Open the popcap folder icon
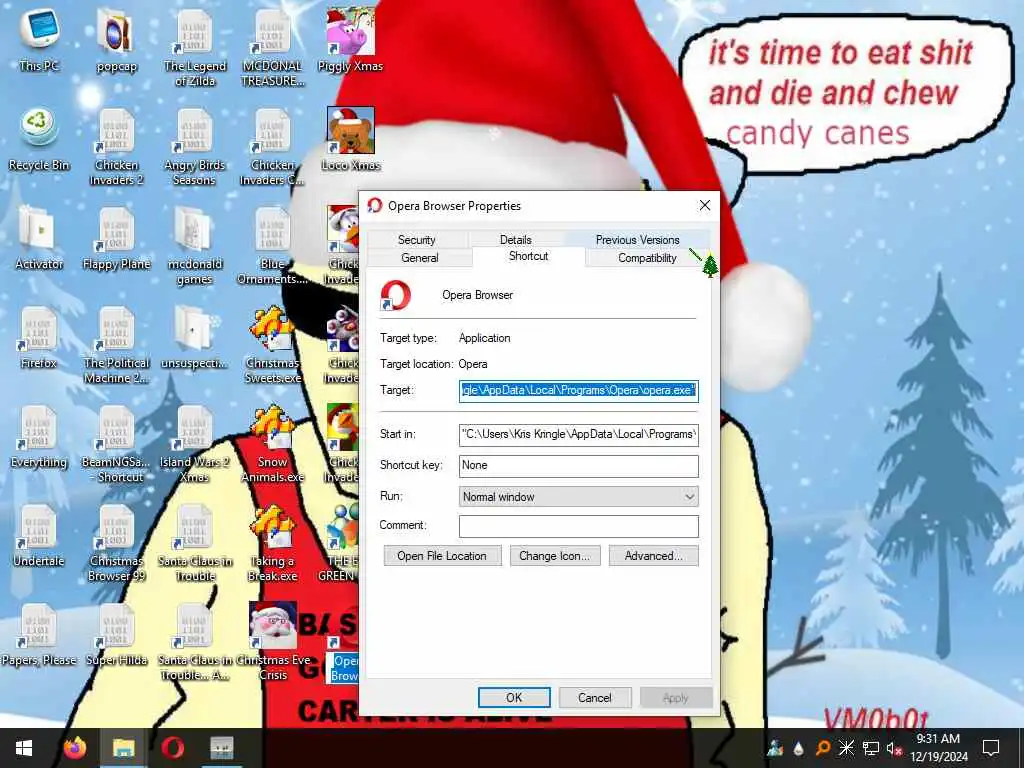1024x768 pixels. point(116,38)
